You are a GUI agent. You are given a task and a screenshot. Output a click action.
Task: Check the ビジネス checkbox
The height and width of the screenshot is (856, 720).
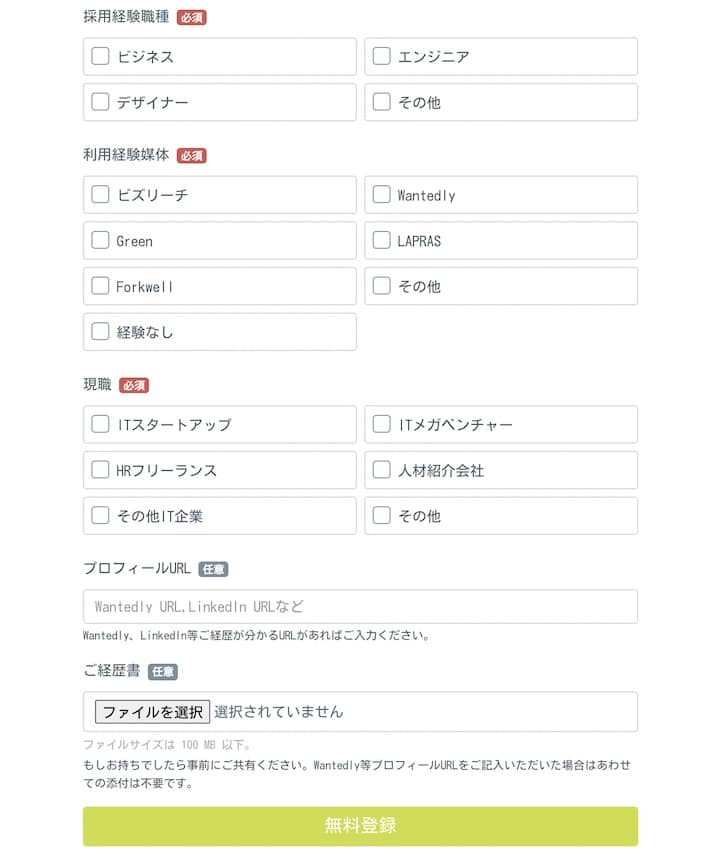coord(100,56)
